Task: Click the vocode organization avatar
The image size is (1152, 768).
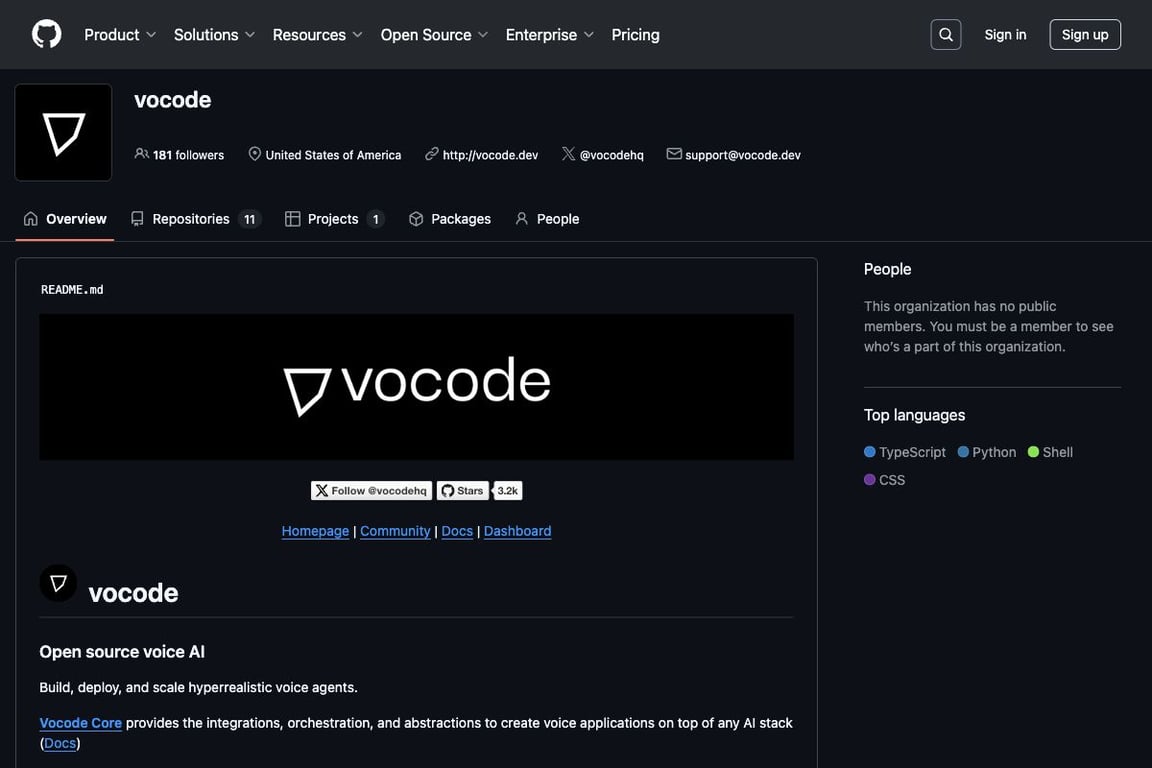Action: coord(63,132)
